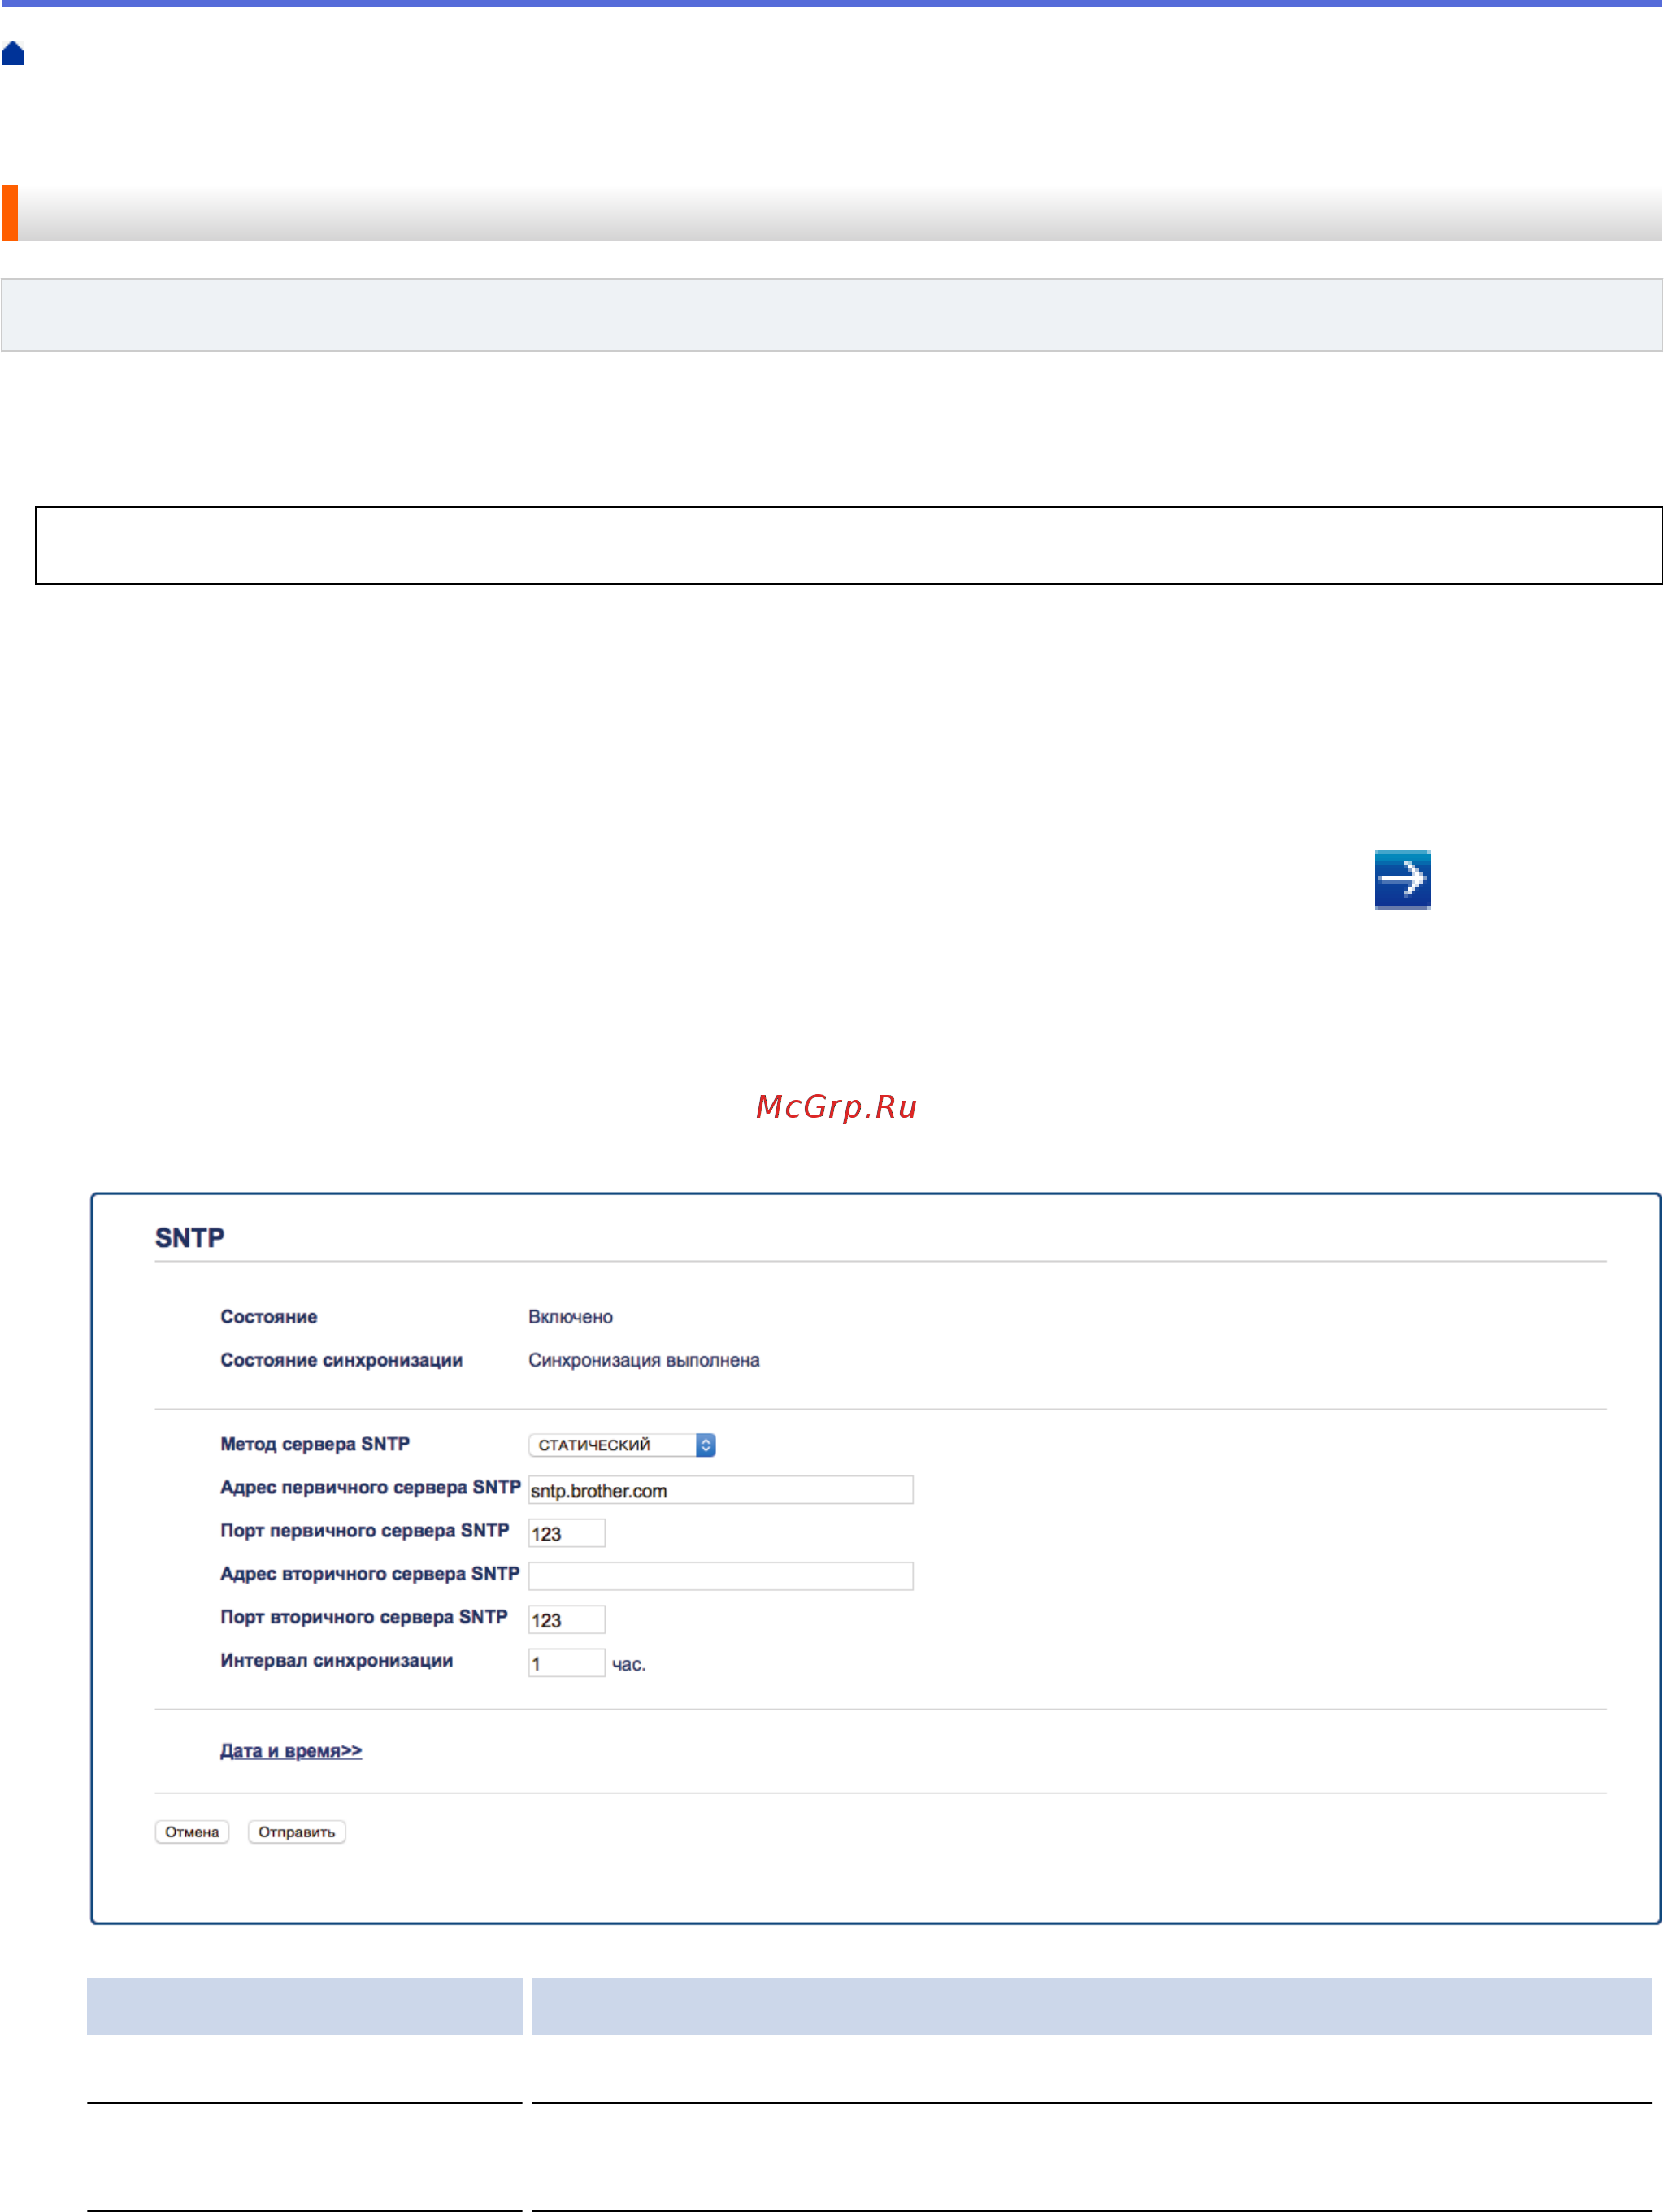Click the primary SNTP server port field

[566, 1533]
